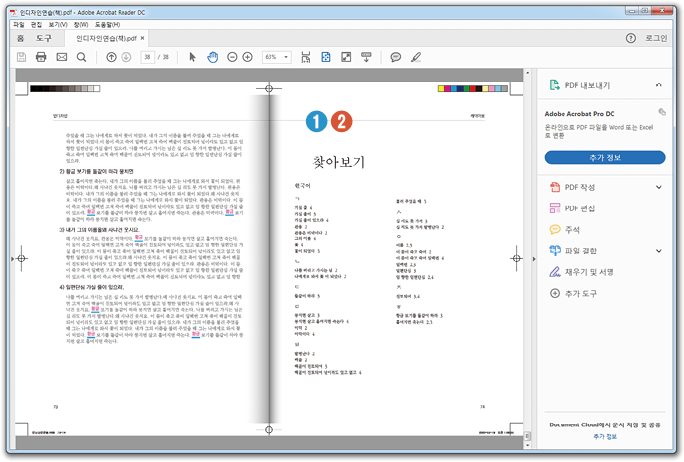This screenshot has height=462, width=684.
Task: Click the copy icon beside Adobe Acrobat Pro DC
Action: (662, 112)
